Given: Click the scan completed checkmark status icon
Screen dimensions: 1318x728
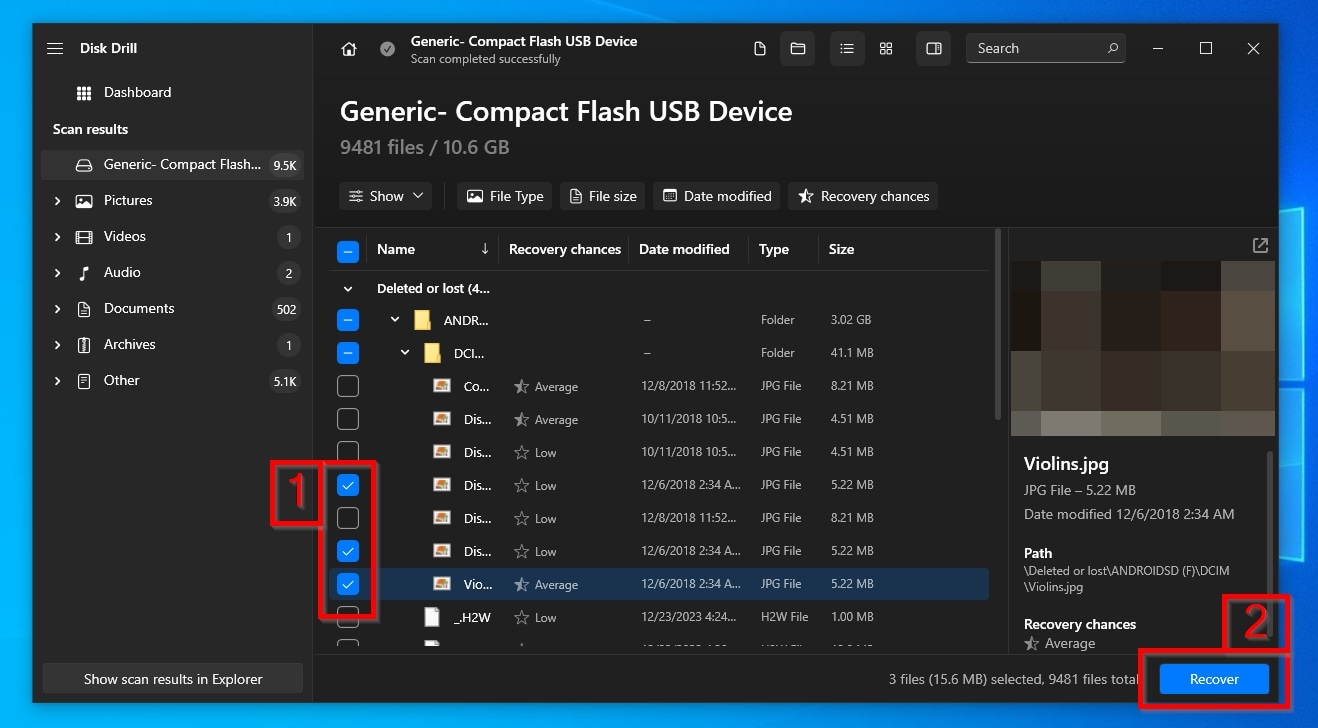Looking at the screenshot, I should [x=387, y=49].
